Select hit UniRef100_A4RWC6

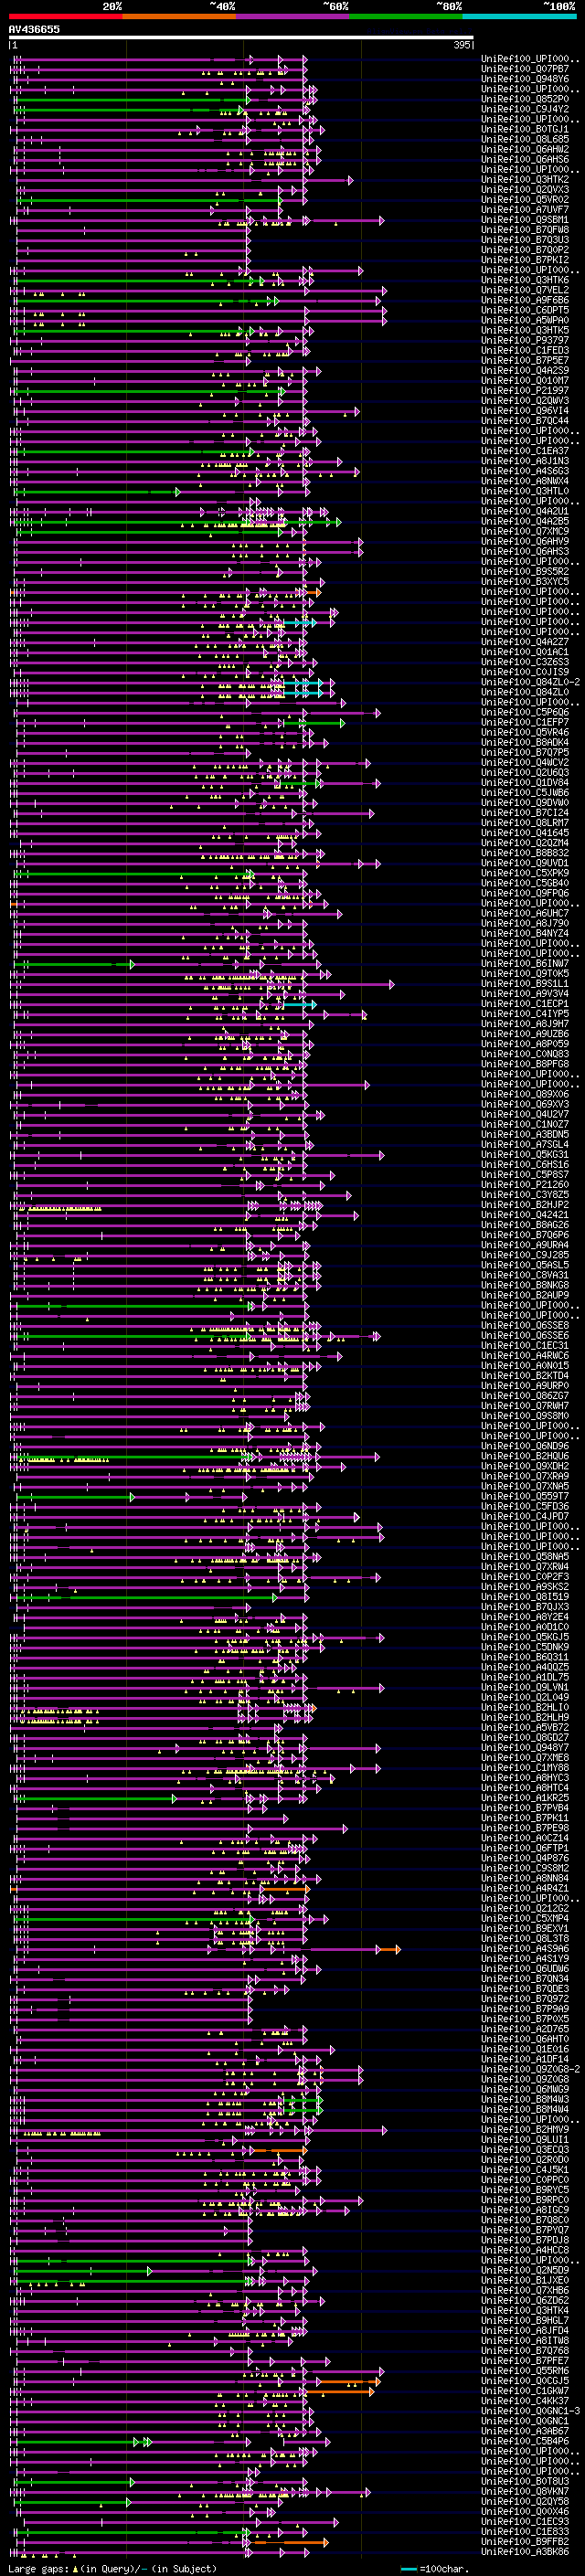[525, 1356]
